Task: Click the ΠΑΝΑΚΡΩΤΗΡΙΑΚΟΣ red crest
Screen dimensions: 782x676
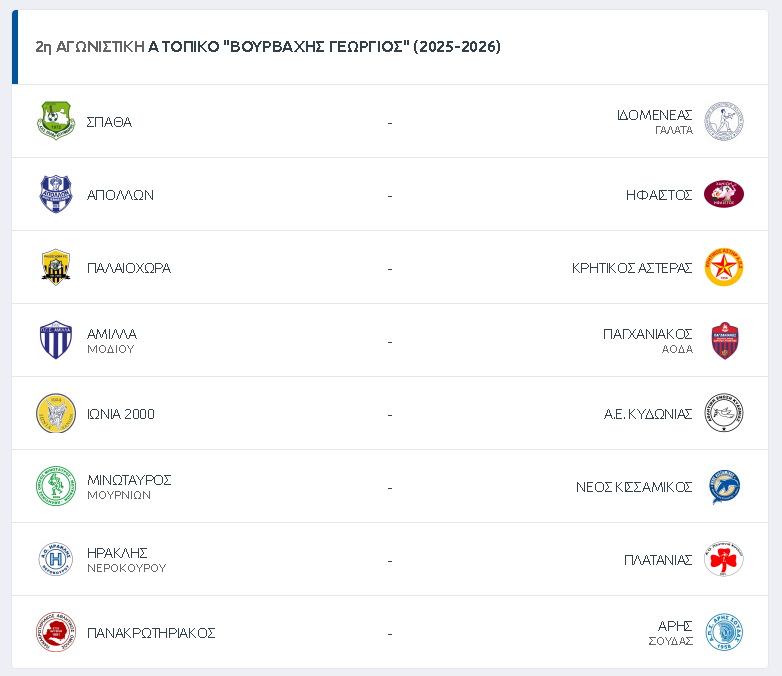Action: (56, 632)
